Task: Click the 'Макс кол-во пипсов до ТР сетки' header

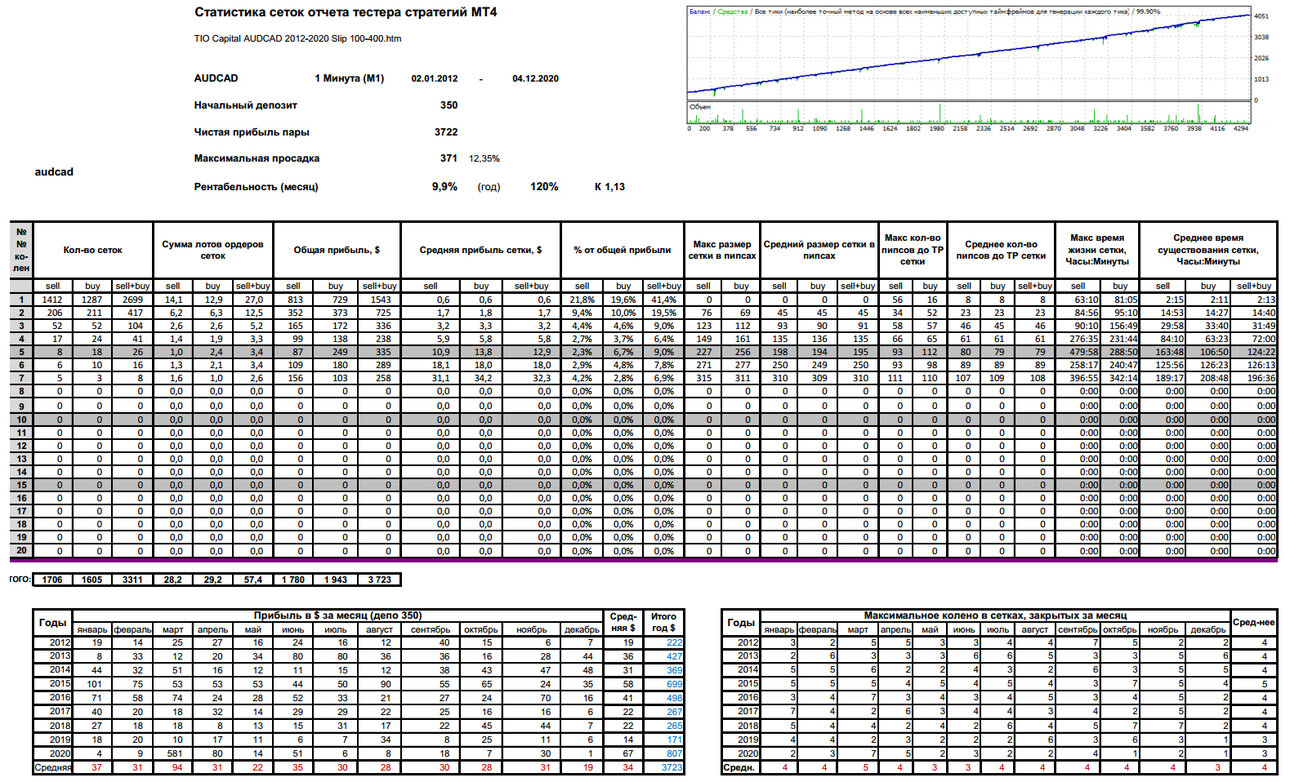Action: click(912, 249)
